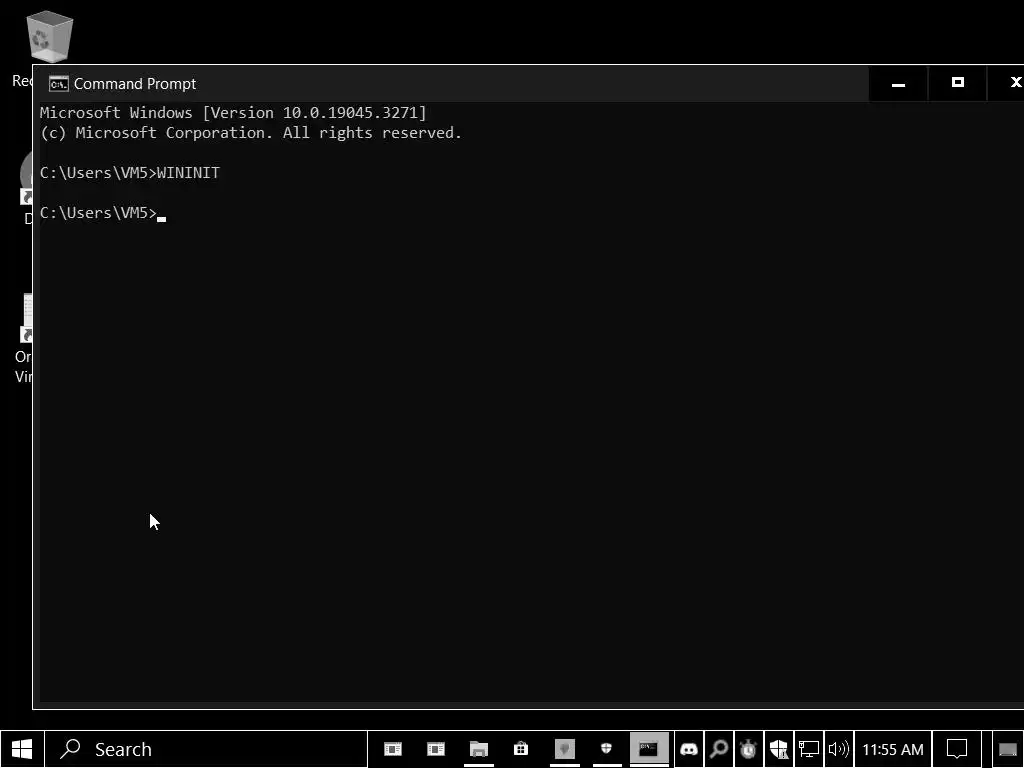Open File Explorer from the taskbar
1024x768 pixels.
tap(479, 749)
